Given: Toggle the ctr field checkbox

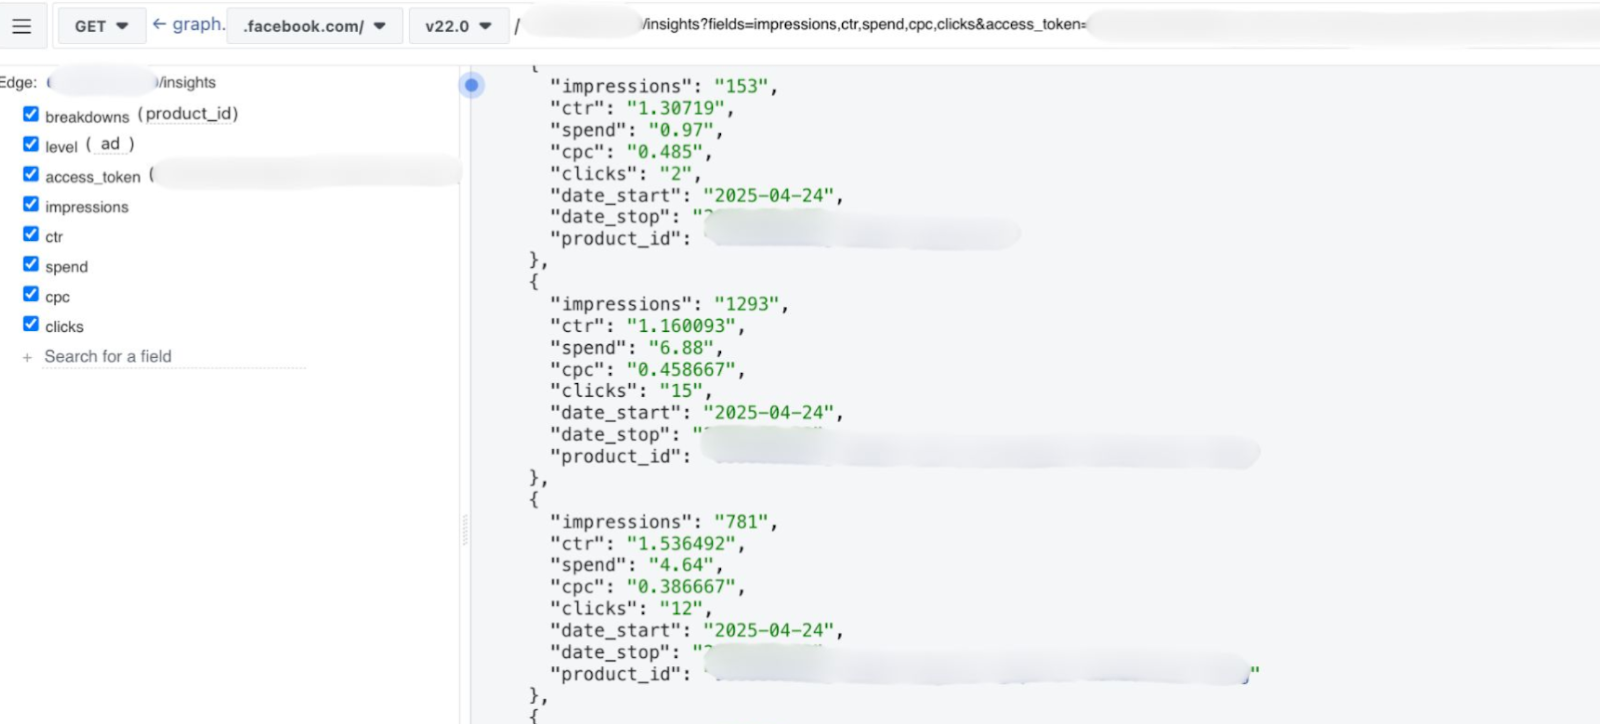Looking at the screenshot, I should [31, 234].
